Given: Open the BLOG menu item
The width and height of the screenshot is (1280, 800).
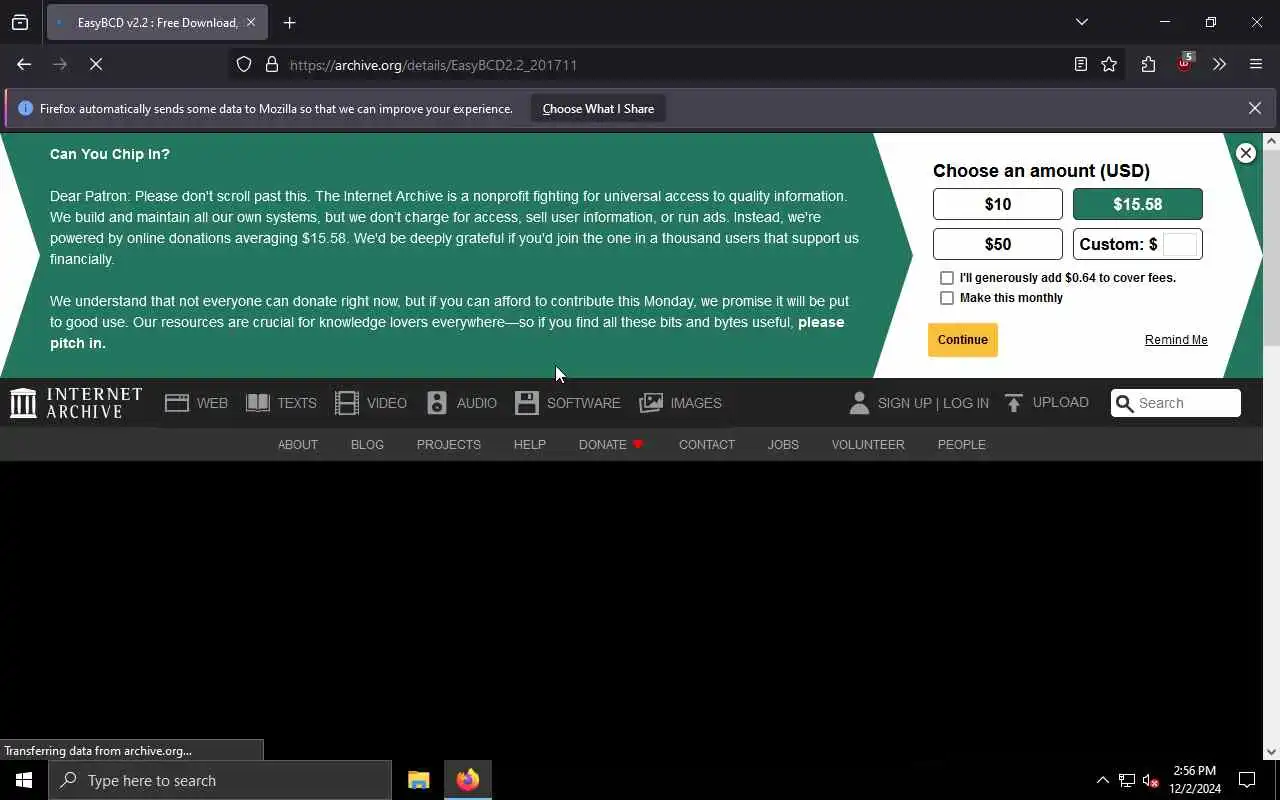Looking at the screenshot, I should coord(367,445).
